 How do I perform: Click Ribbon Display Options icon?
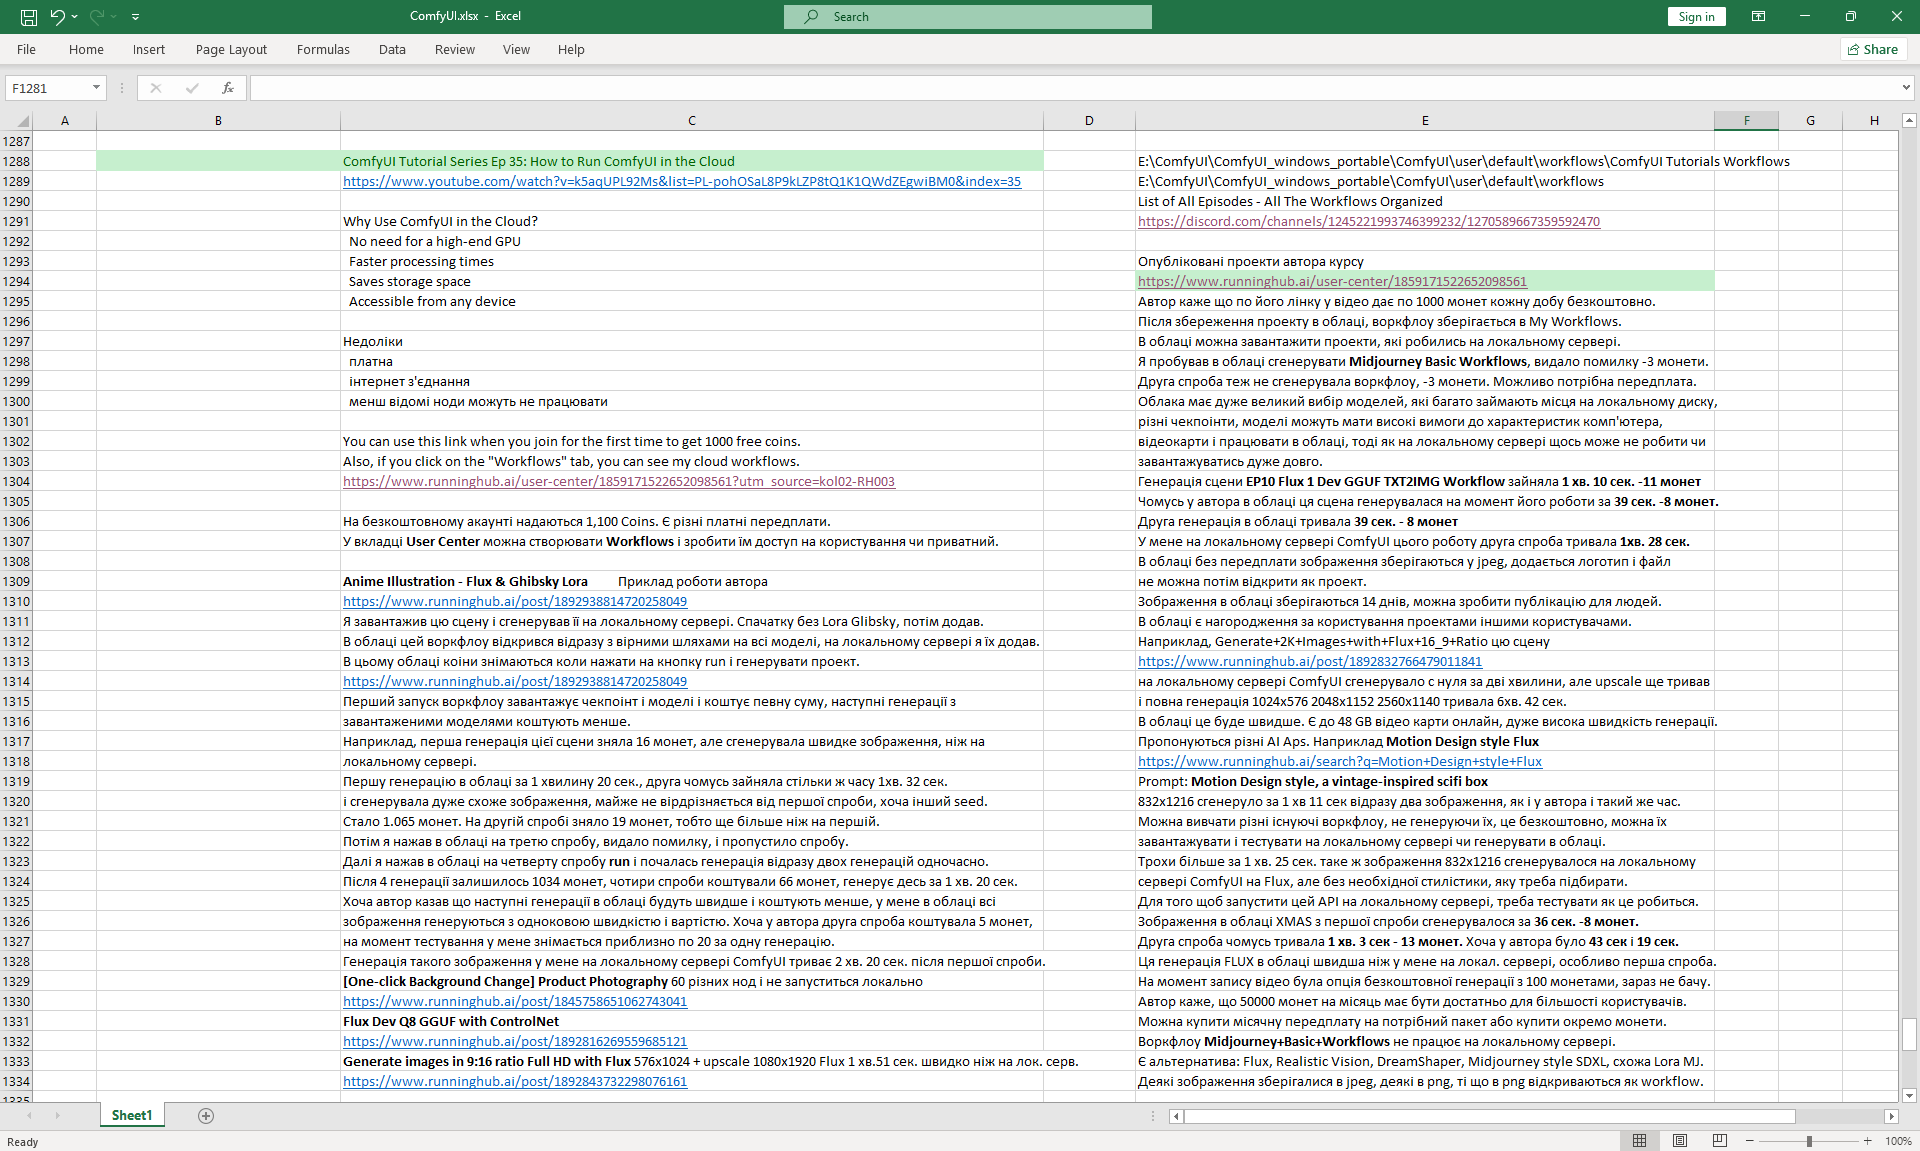click(x=1758, y=16)
